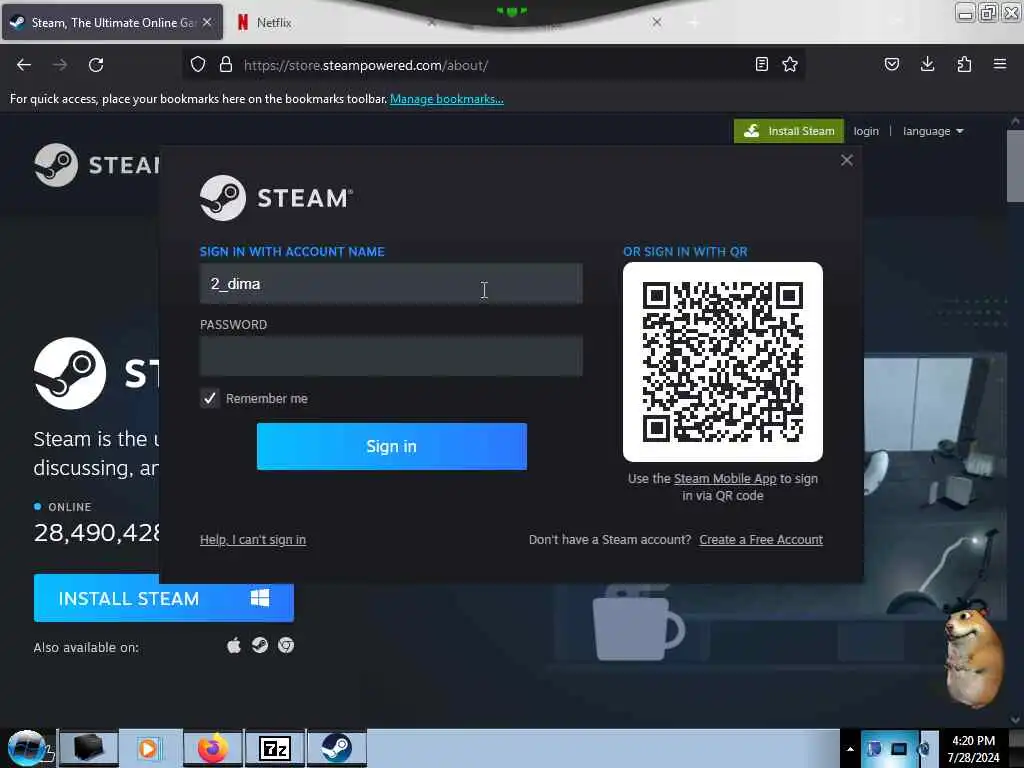Show site security padlock info
Screen dimensions: 1024x768
[226, 64]
